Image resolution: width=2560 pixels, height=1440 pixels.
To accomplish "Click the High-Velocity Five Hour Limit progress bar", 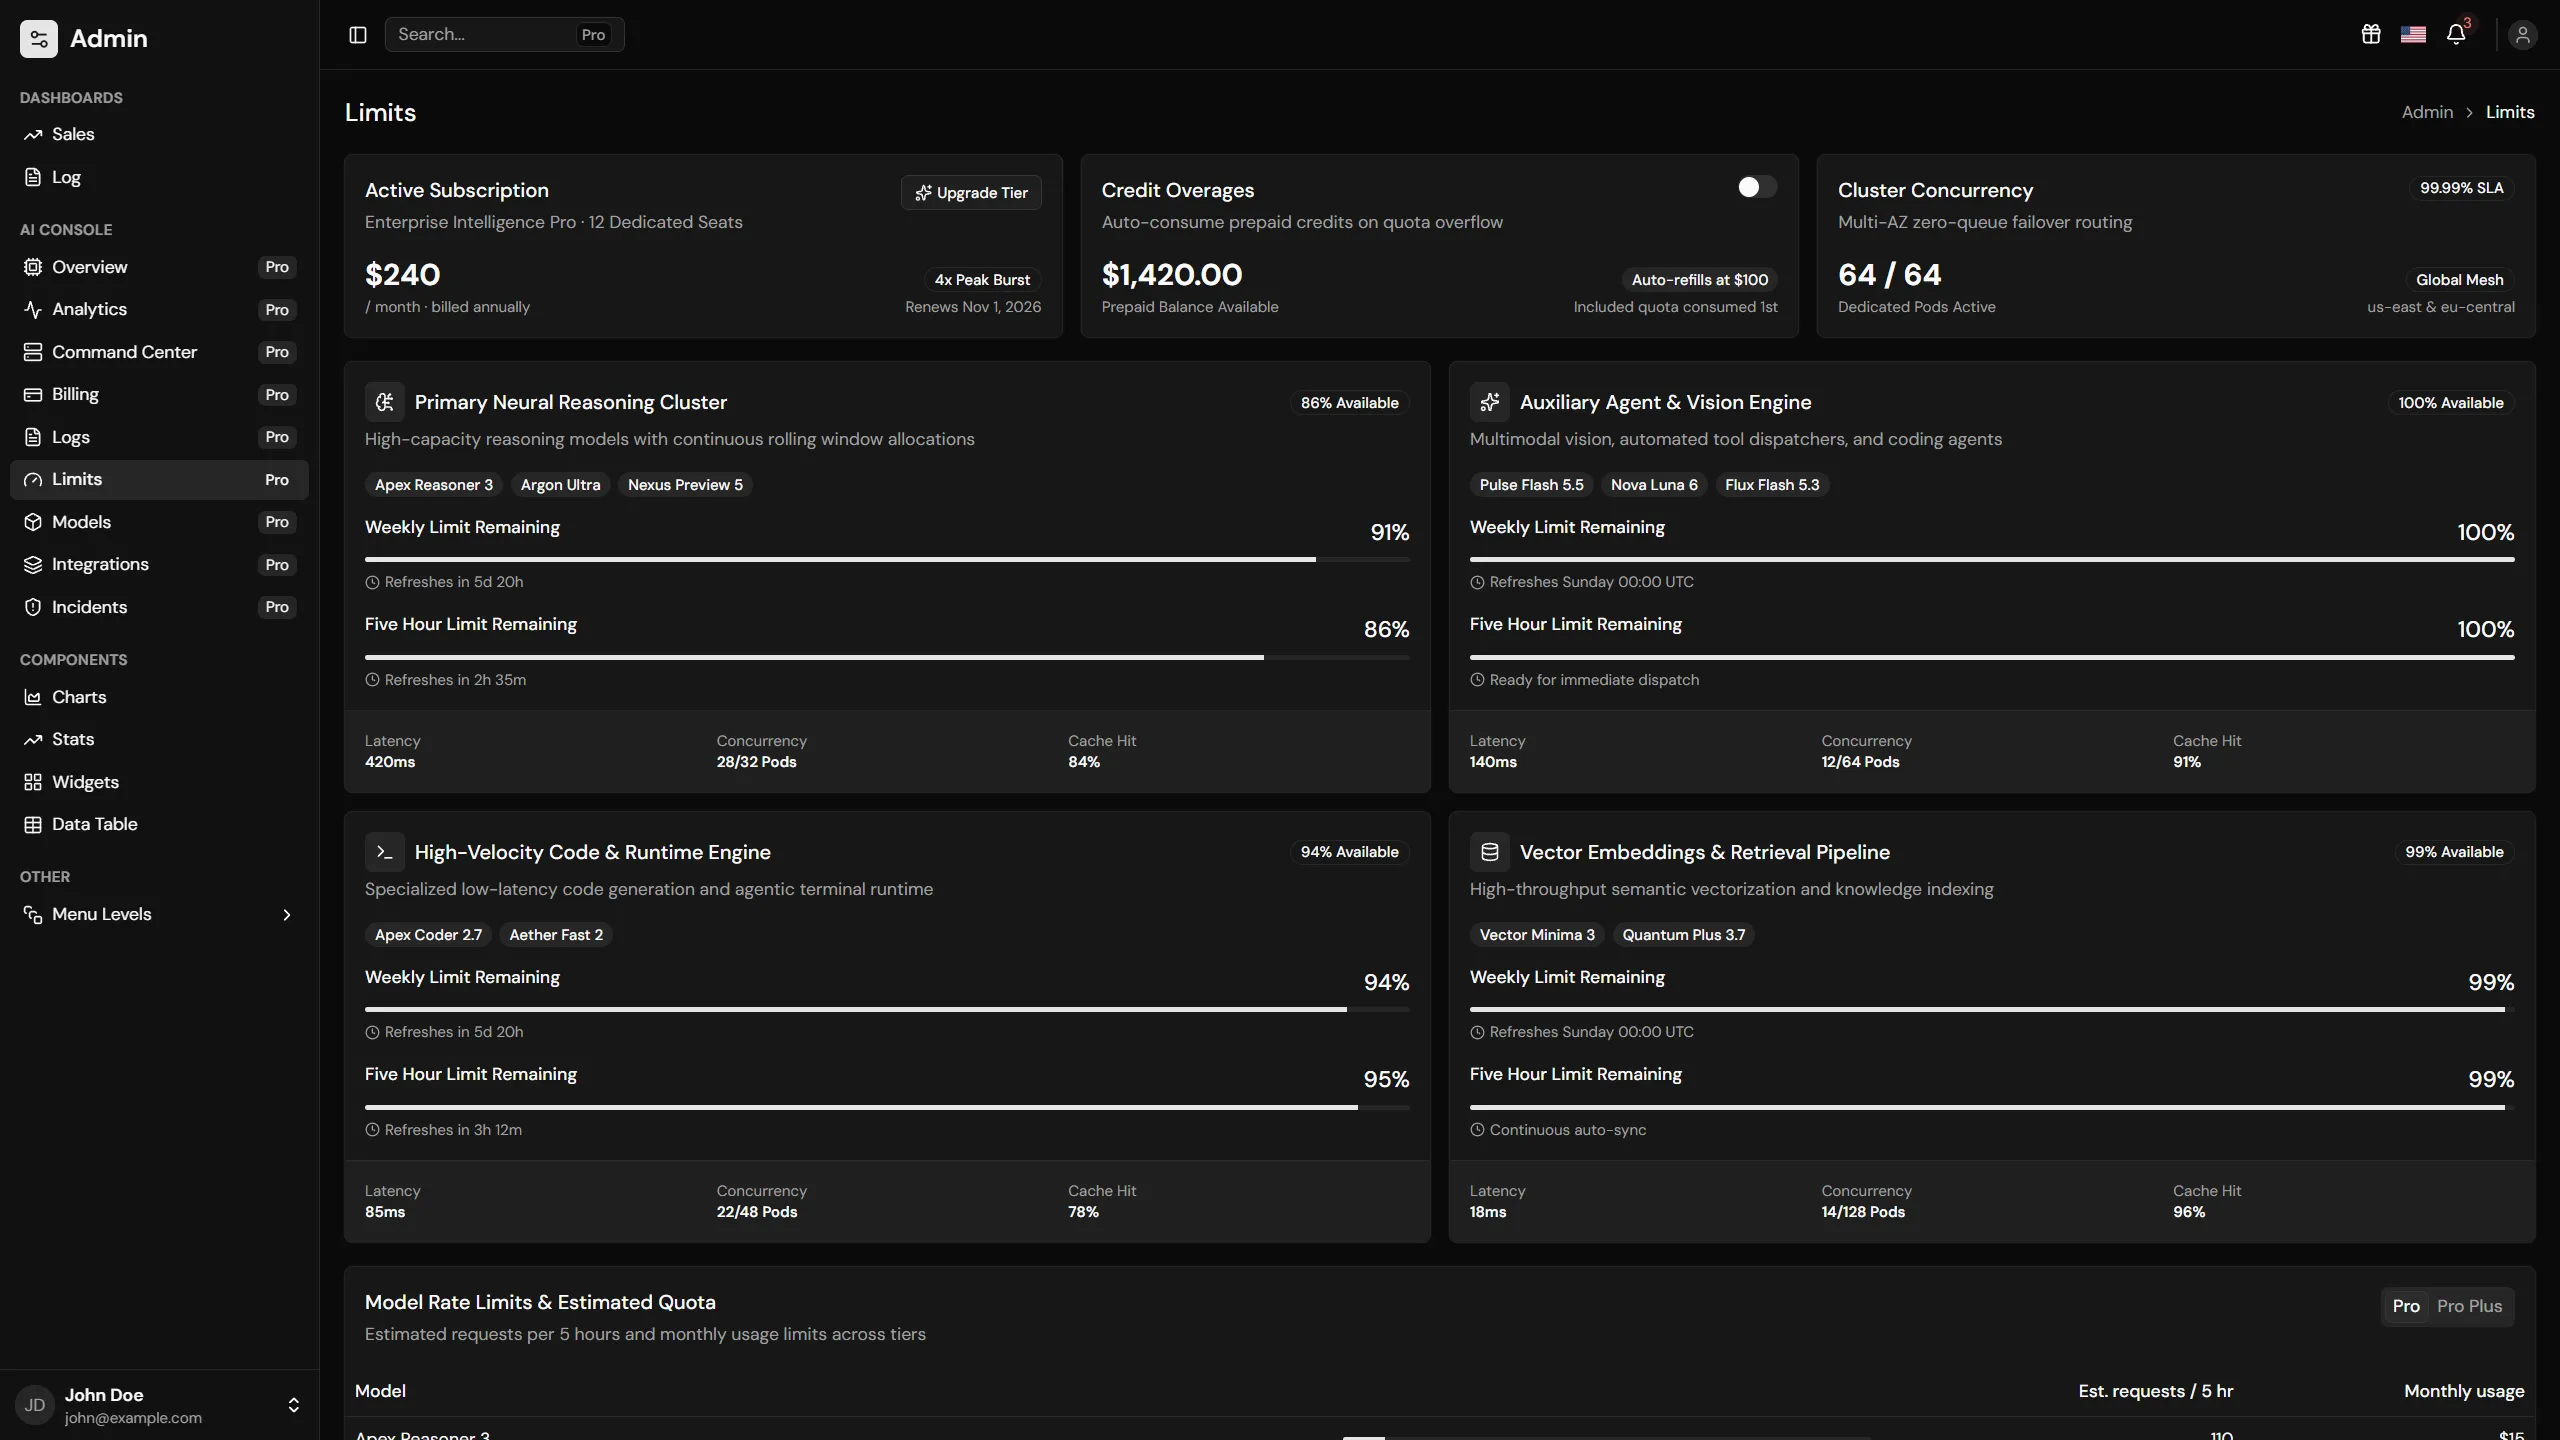I will (x=887, y=1107).
